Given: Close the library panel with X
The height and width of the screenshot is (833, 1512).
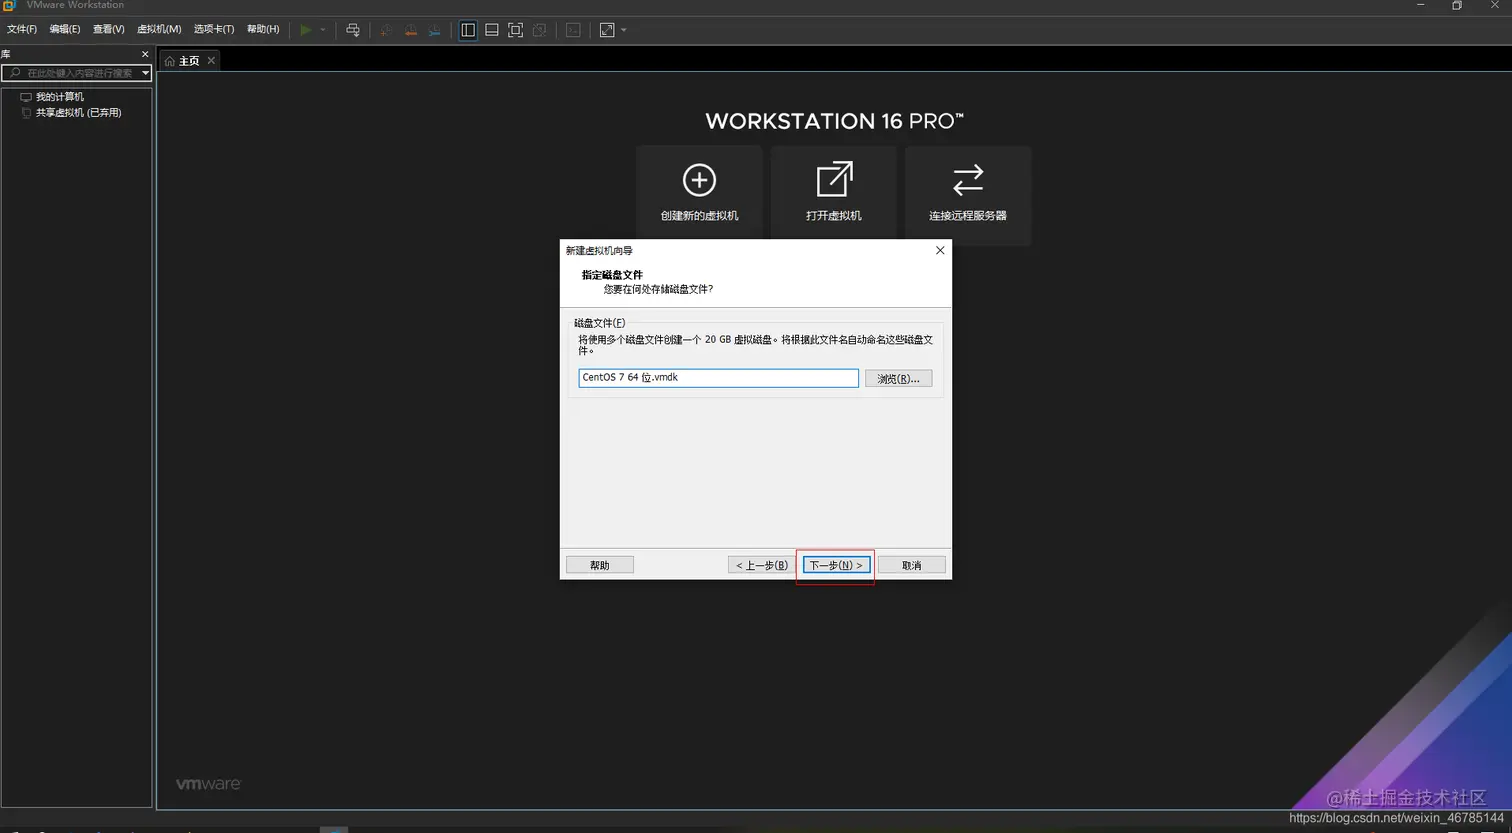Looking at the screenshot, I should click(145, 54).
